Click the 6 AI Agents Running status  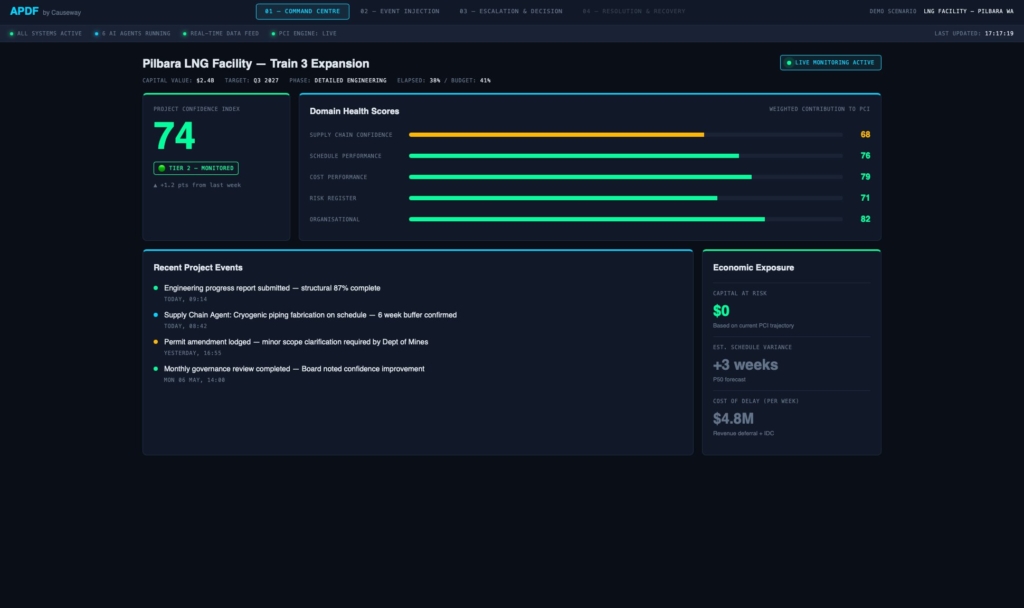pyautogui.click(x=132, y=33)
